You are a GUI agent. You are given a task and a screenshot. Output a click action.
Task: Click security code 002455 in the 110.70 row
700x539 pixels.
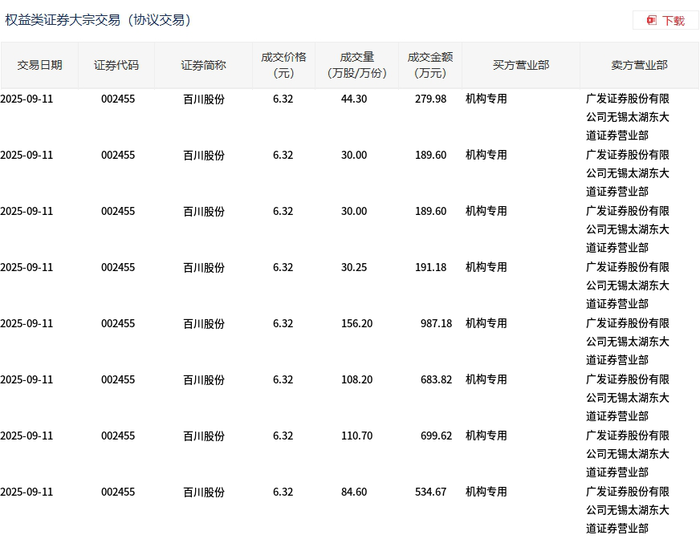point(118,435)
